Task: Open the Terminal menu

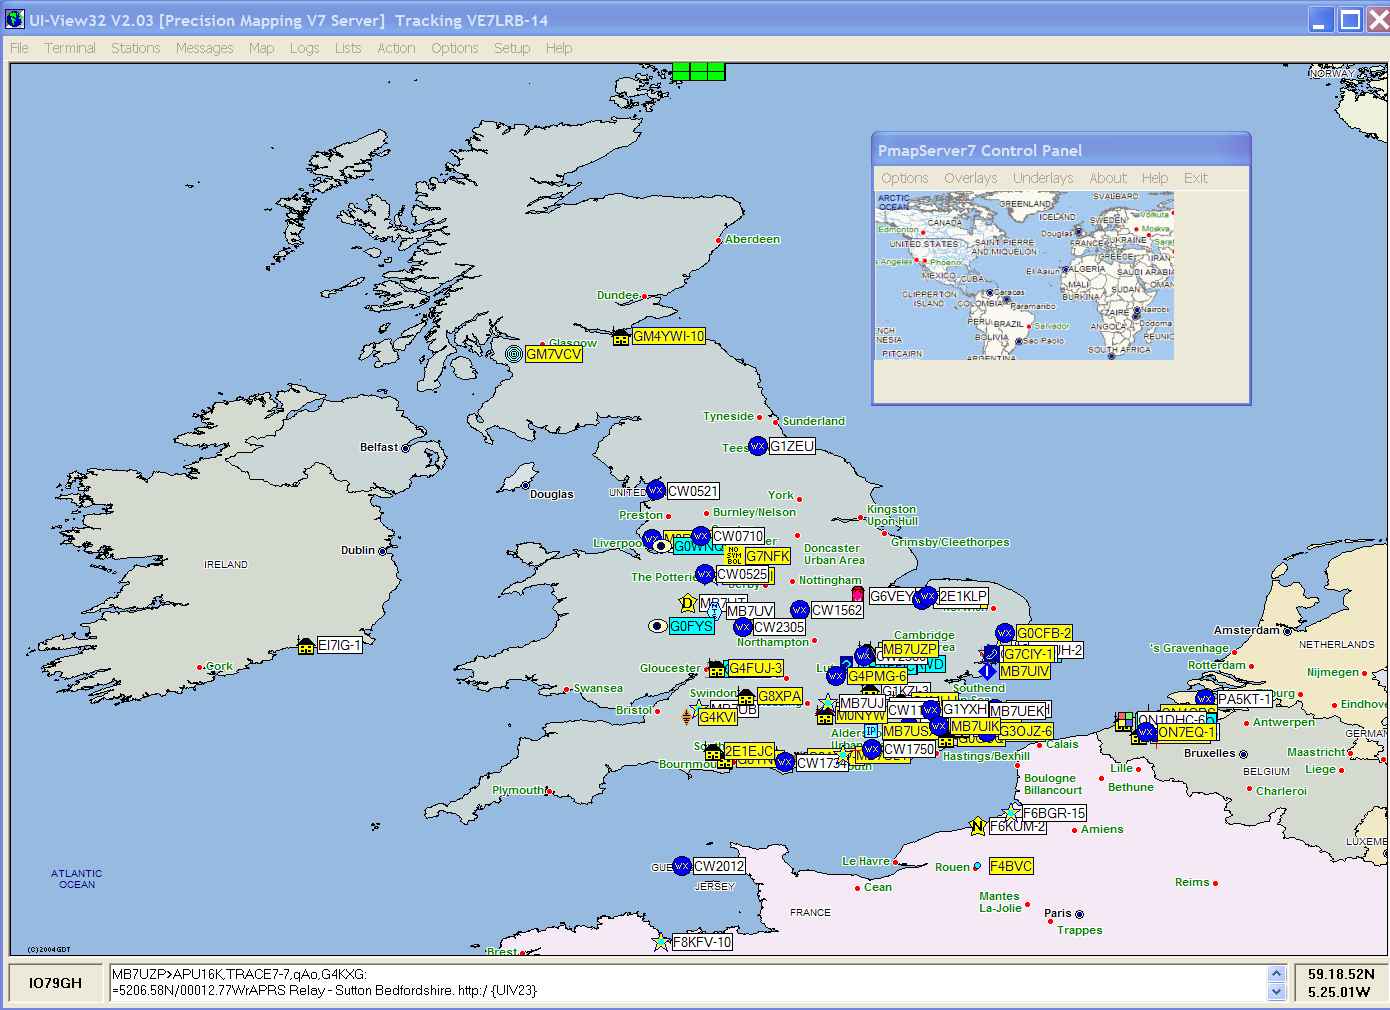Action: [70, 48]
